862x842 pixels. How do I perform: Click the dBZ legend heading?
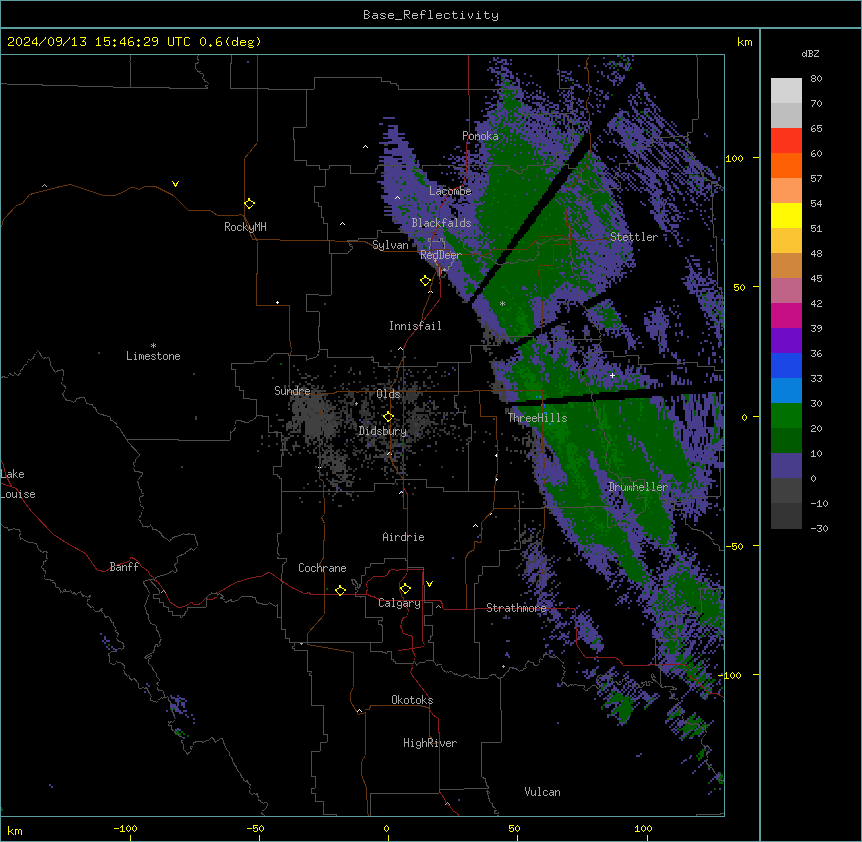coord(810,53)
